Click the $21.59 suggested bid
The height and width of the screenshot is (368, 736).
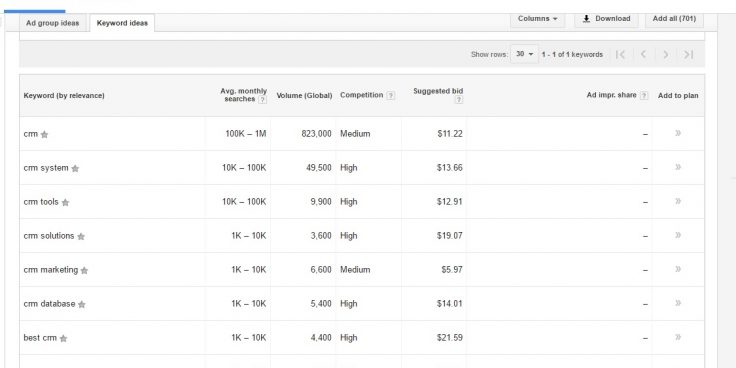(450, 337)
